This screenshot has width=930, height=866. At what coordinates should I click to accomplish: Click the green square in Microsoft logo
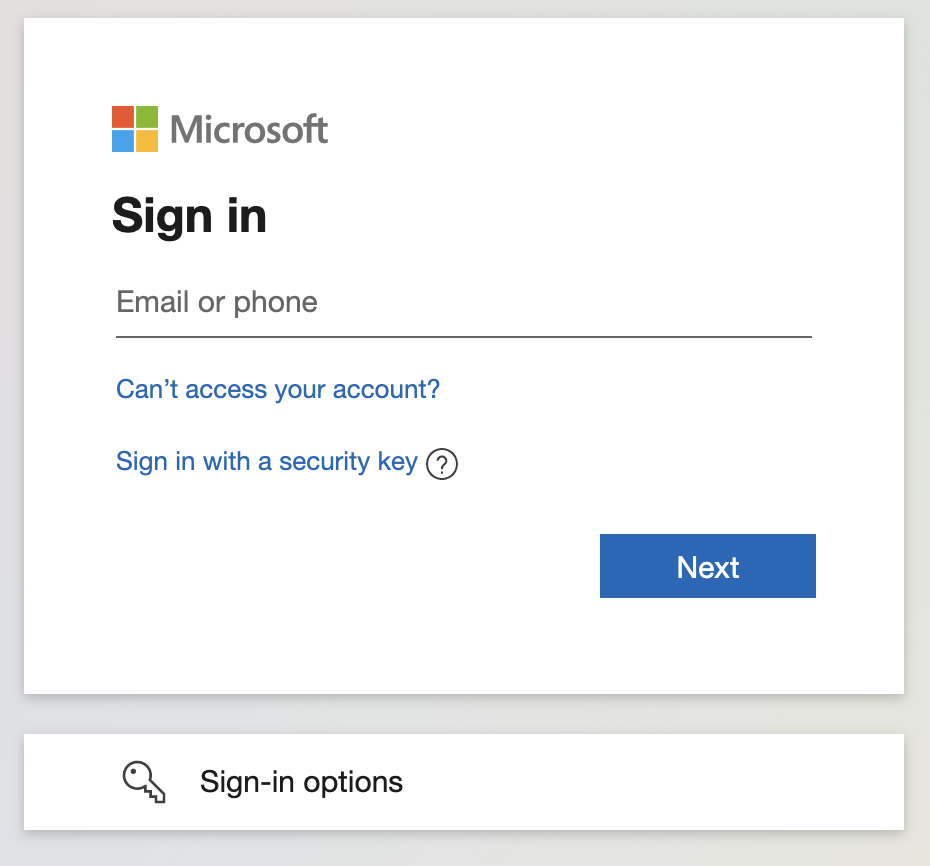(x=147, y=117)
